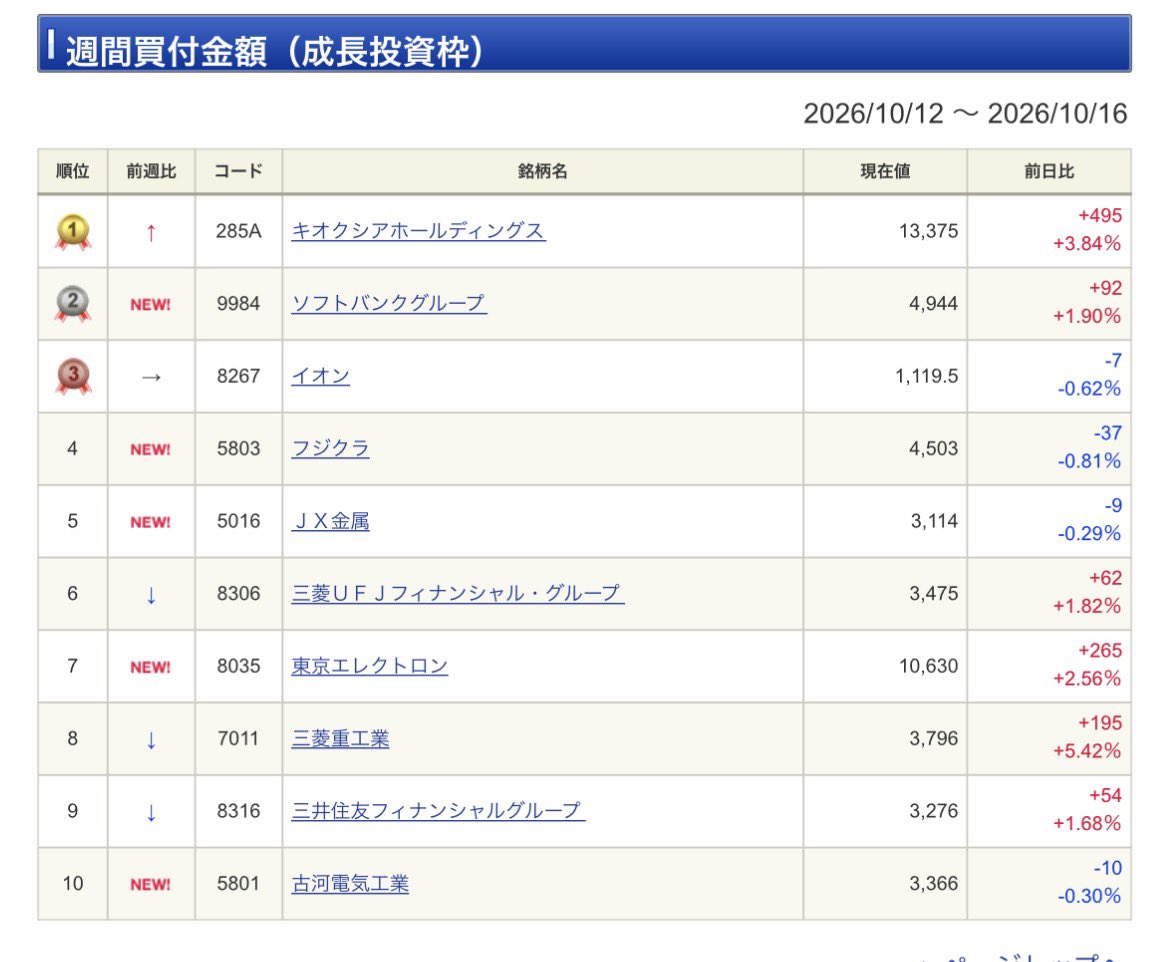Open the 東京エレクトロン stock link

[x=369, y=666]
